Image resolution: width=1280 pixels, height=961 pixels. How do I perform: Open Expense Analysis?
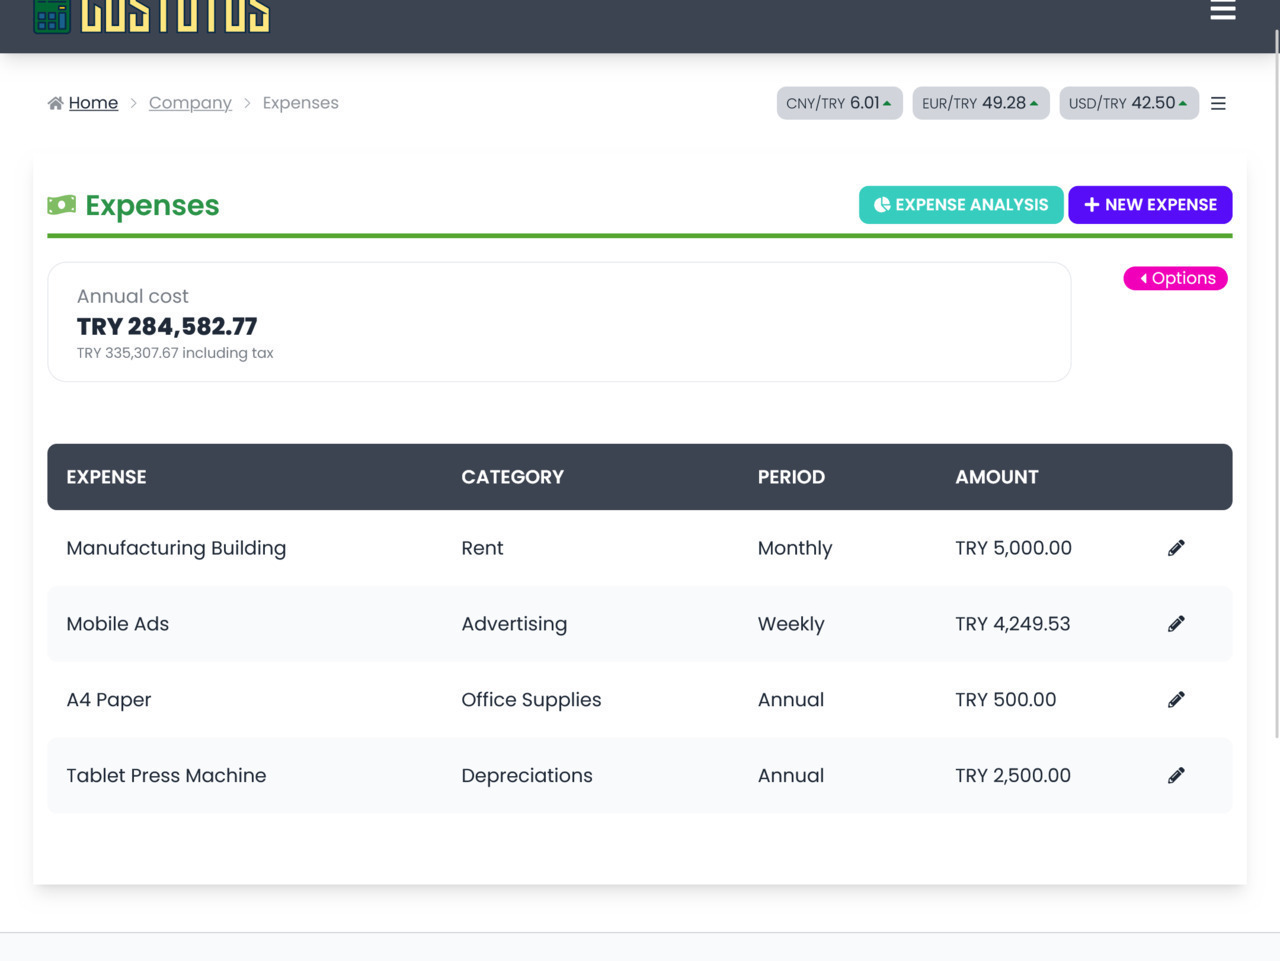point(960,205)
